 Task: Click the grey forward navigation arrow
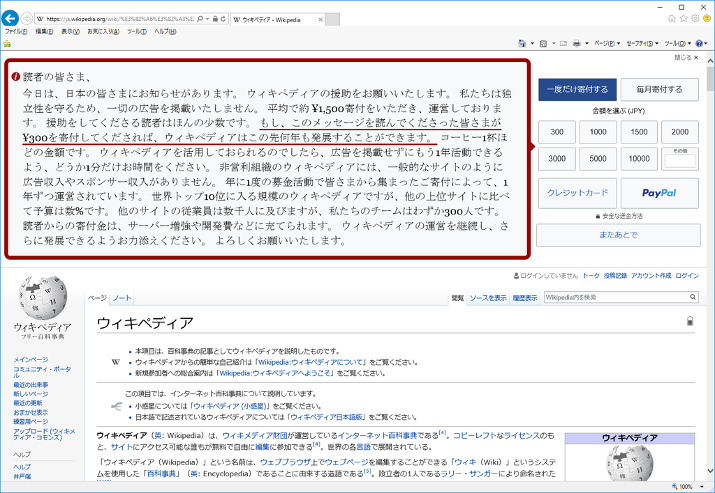point(26,19)
